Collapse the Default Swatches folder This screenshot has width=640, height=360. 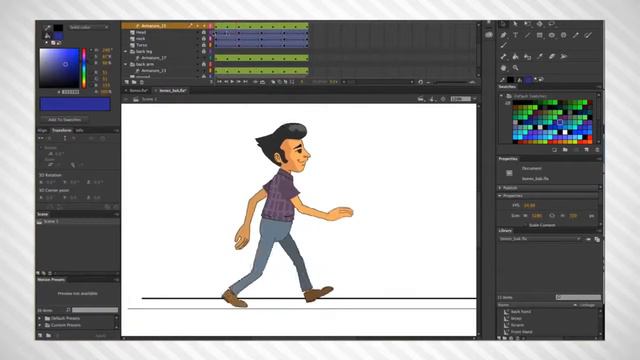[502, 96]
